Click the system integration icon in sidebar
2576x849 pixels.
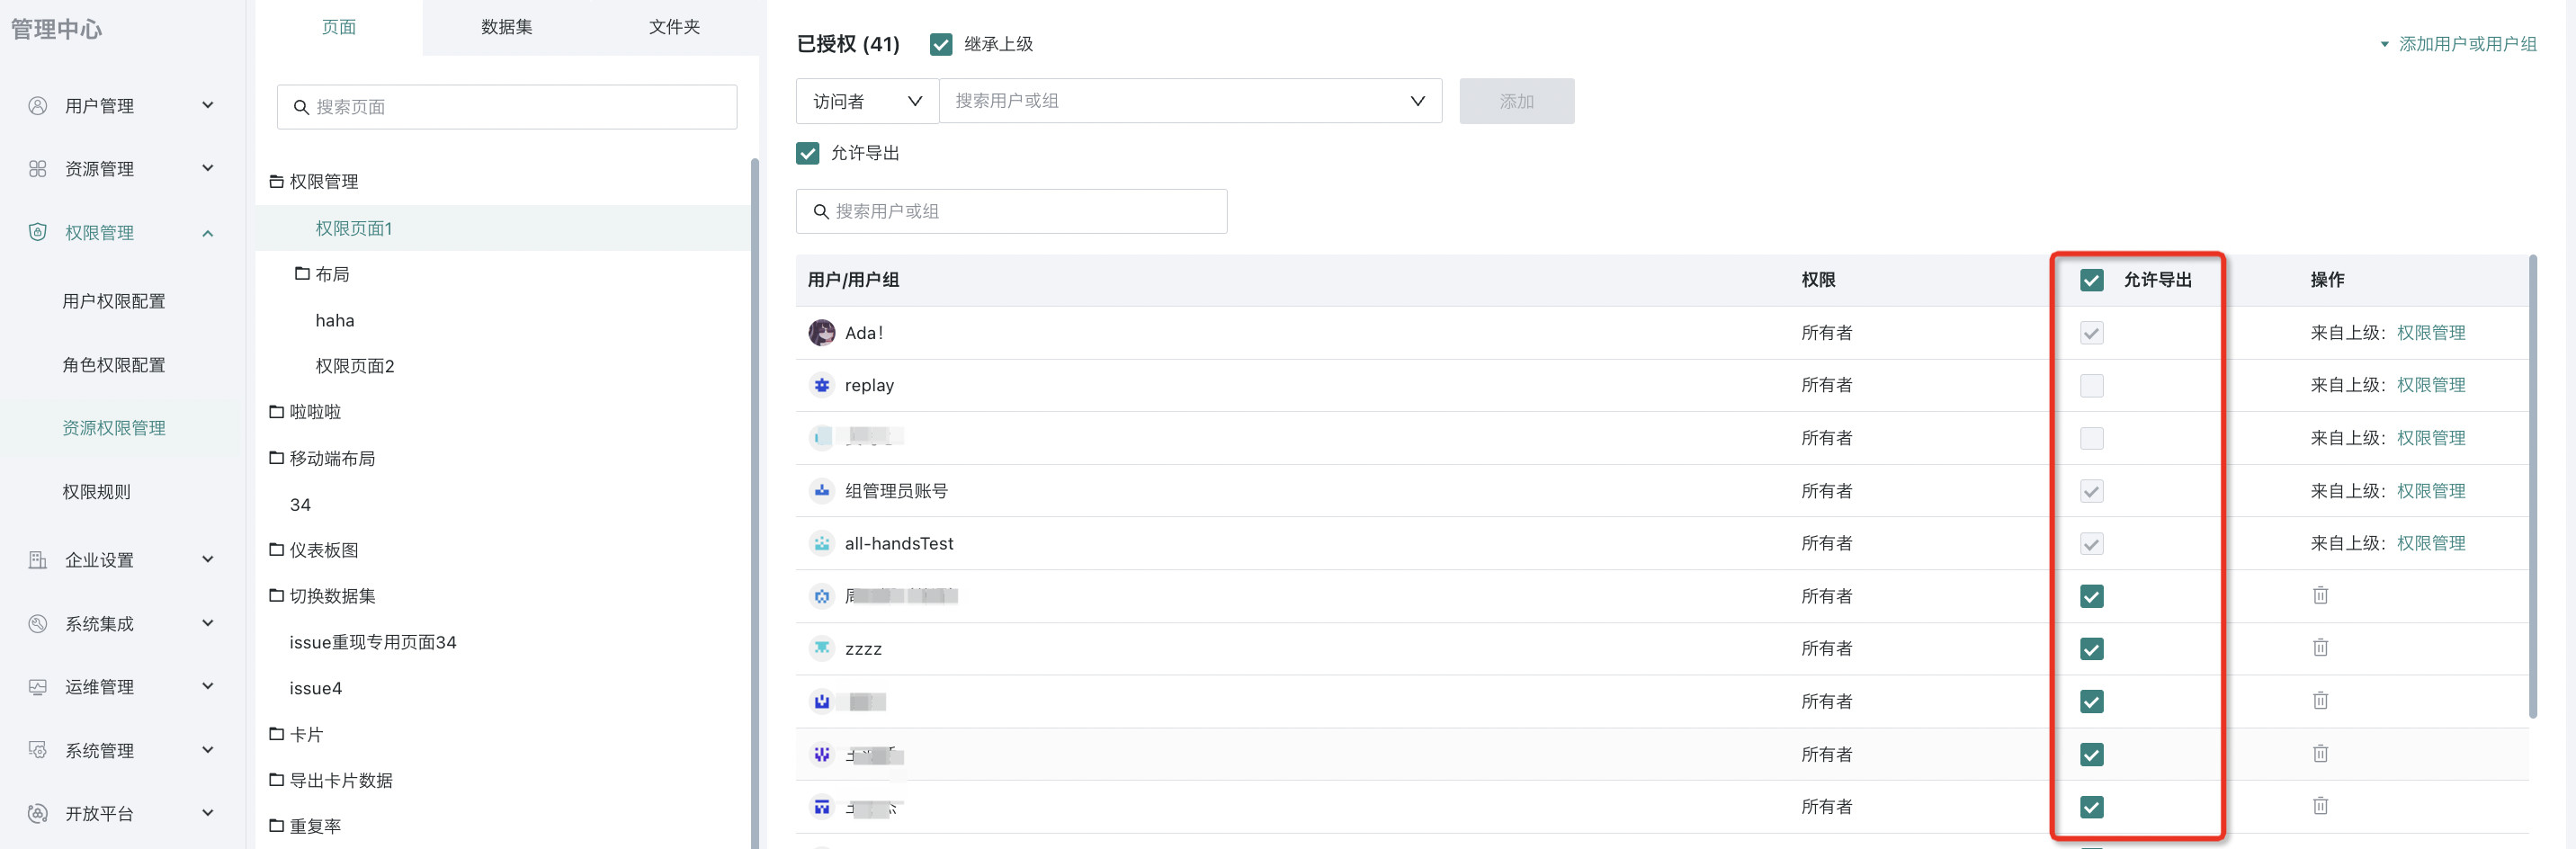click(38, 623)
